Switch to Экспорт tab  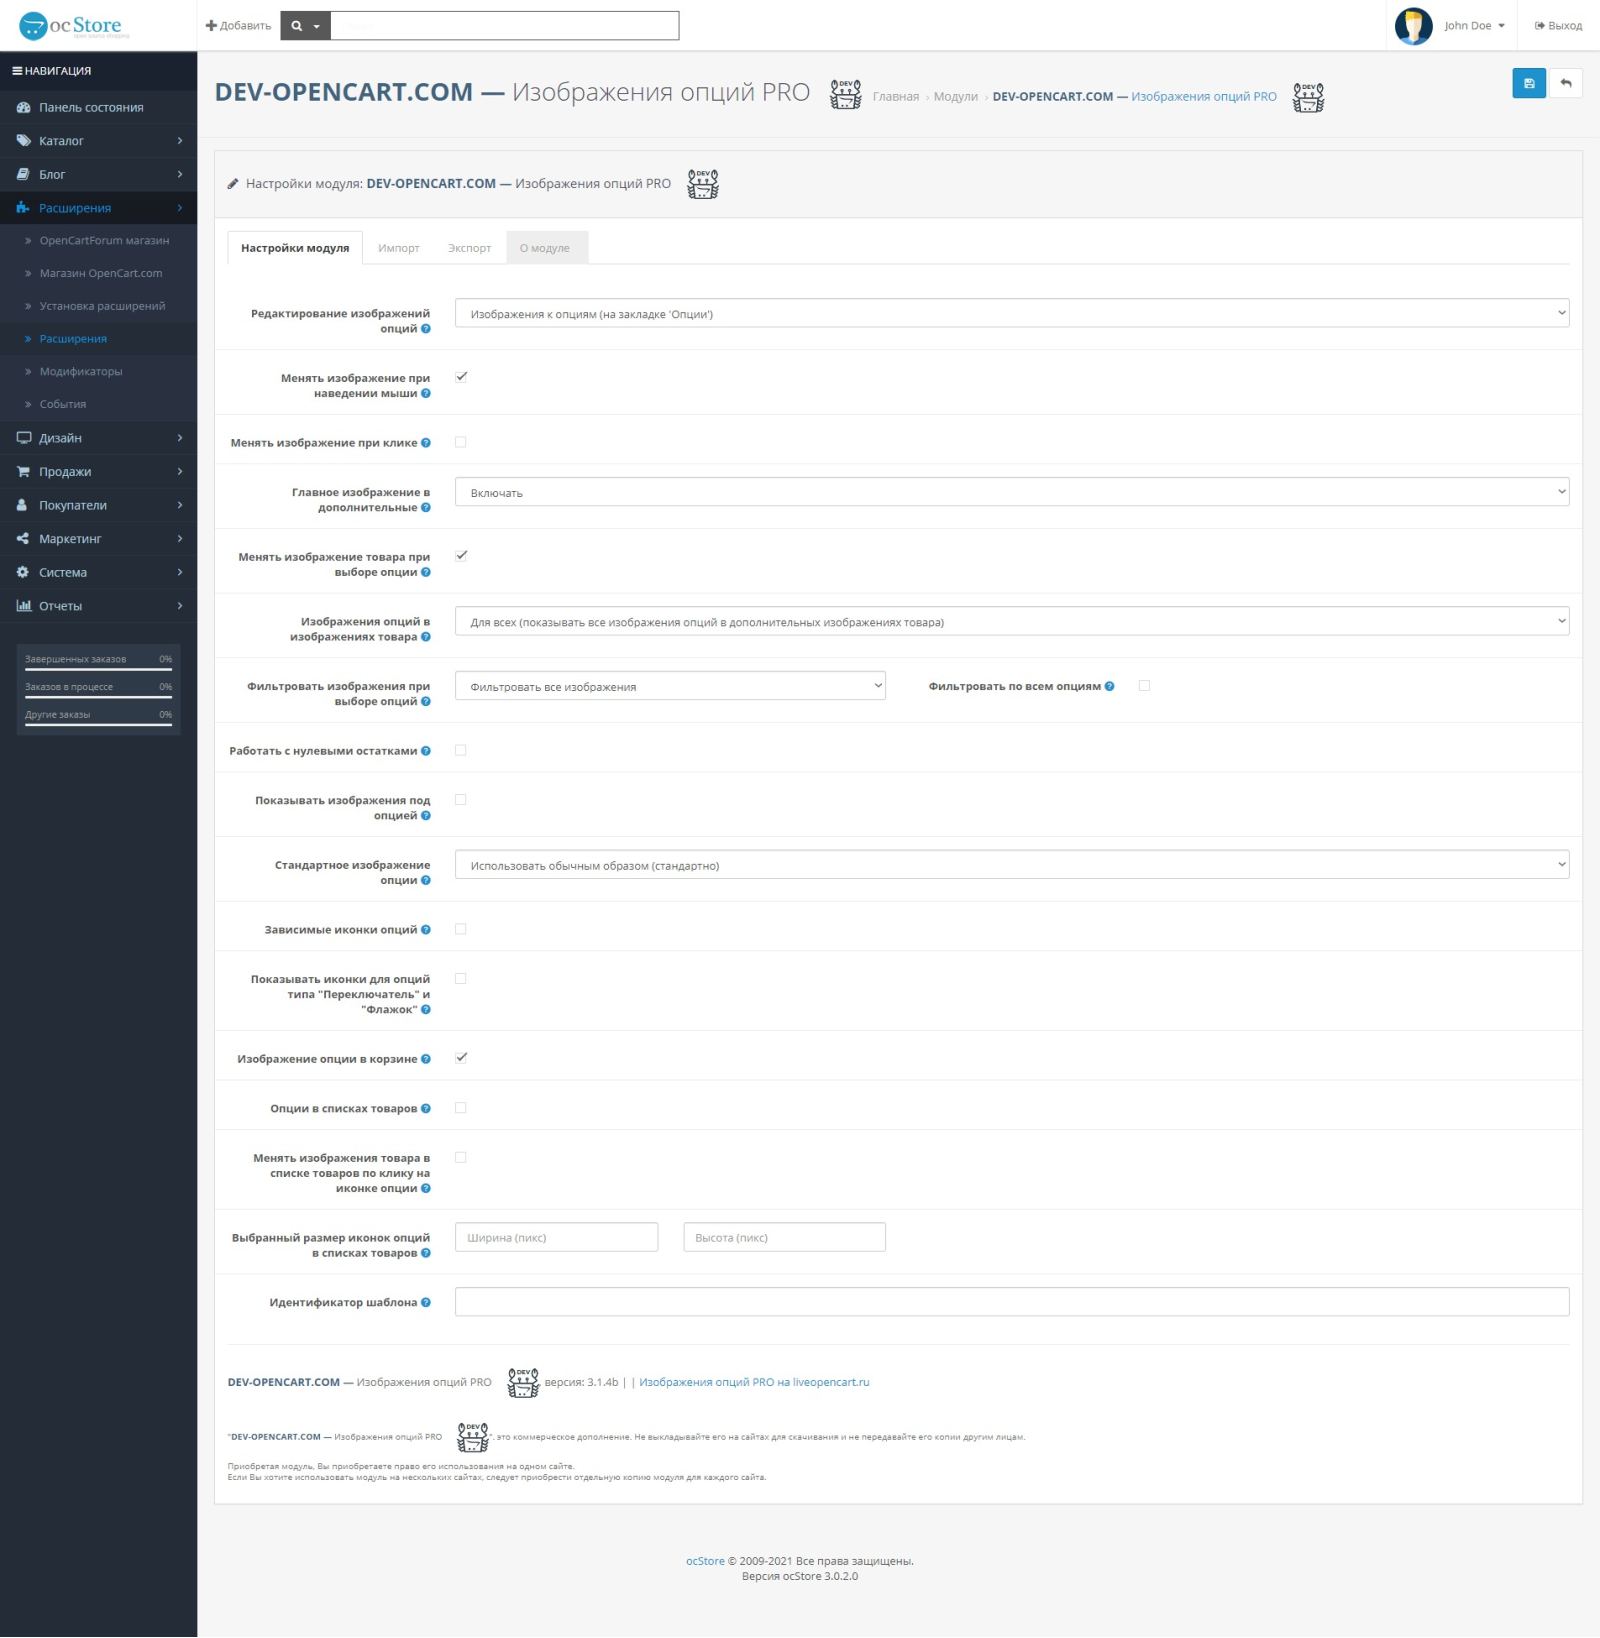pyautogui.click(x=469, y=248)
